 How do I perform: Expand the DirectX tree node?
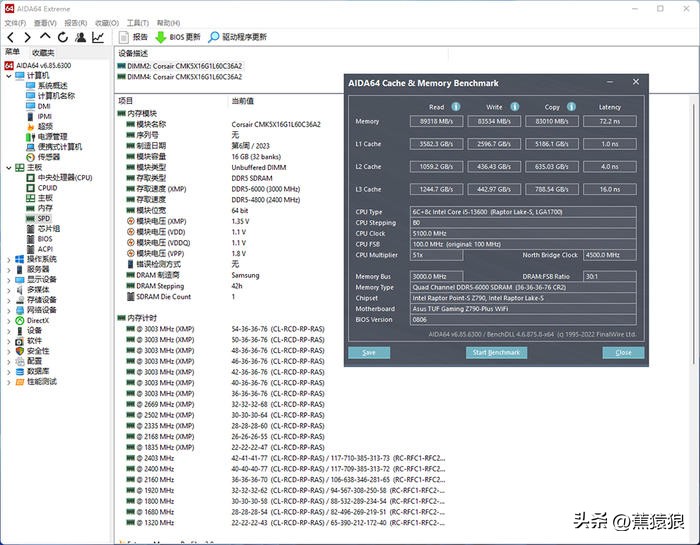coord(9,320)
